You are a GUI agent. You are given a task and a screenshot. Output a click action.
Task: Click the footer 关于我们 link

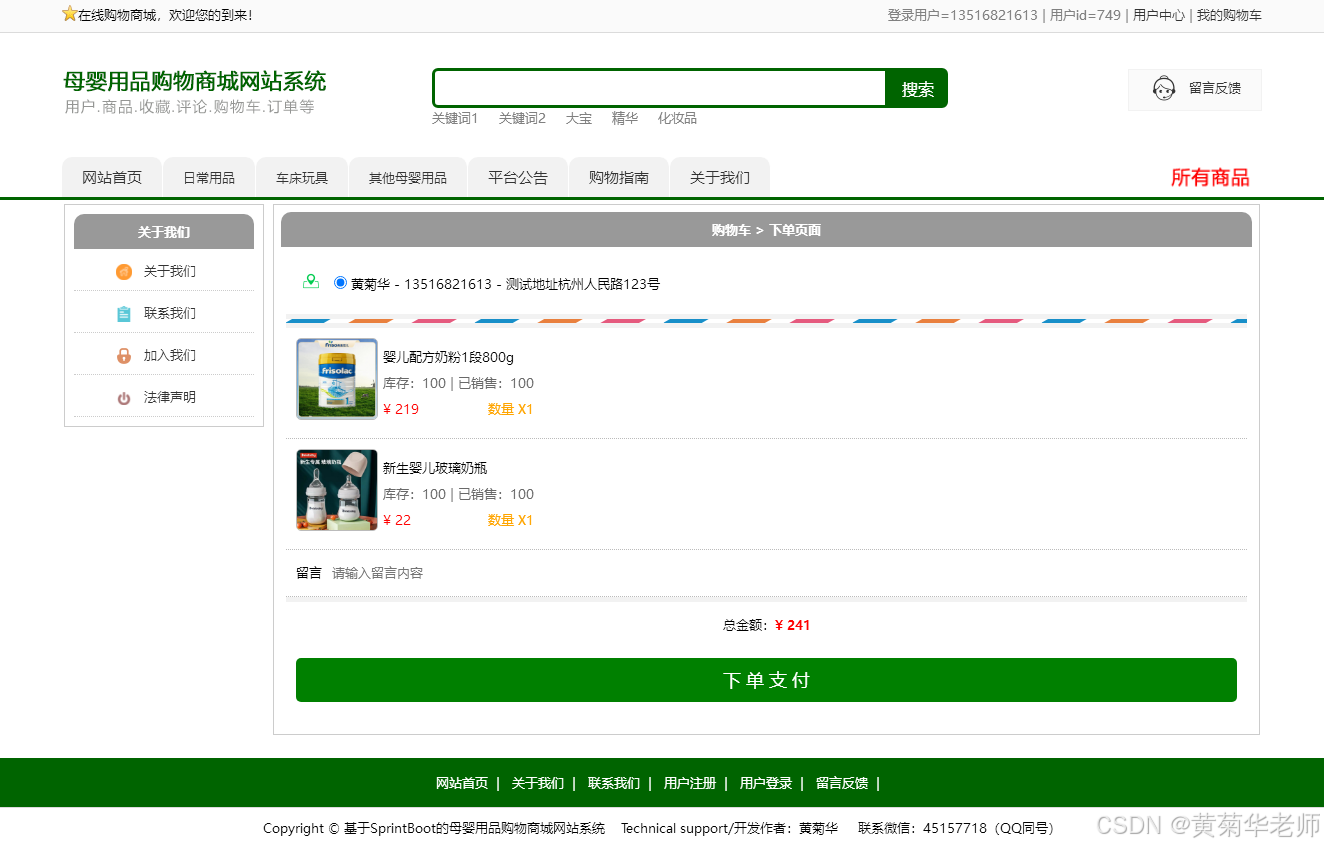point(538,783)
